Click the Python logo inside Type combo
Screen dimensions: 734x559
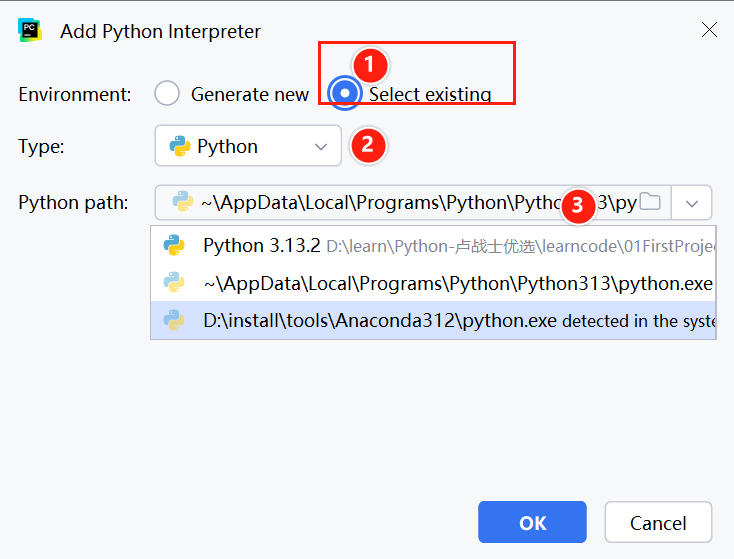click(180, 146)
